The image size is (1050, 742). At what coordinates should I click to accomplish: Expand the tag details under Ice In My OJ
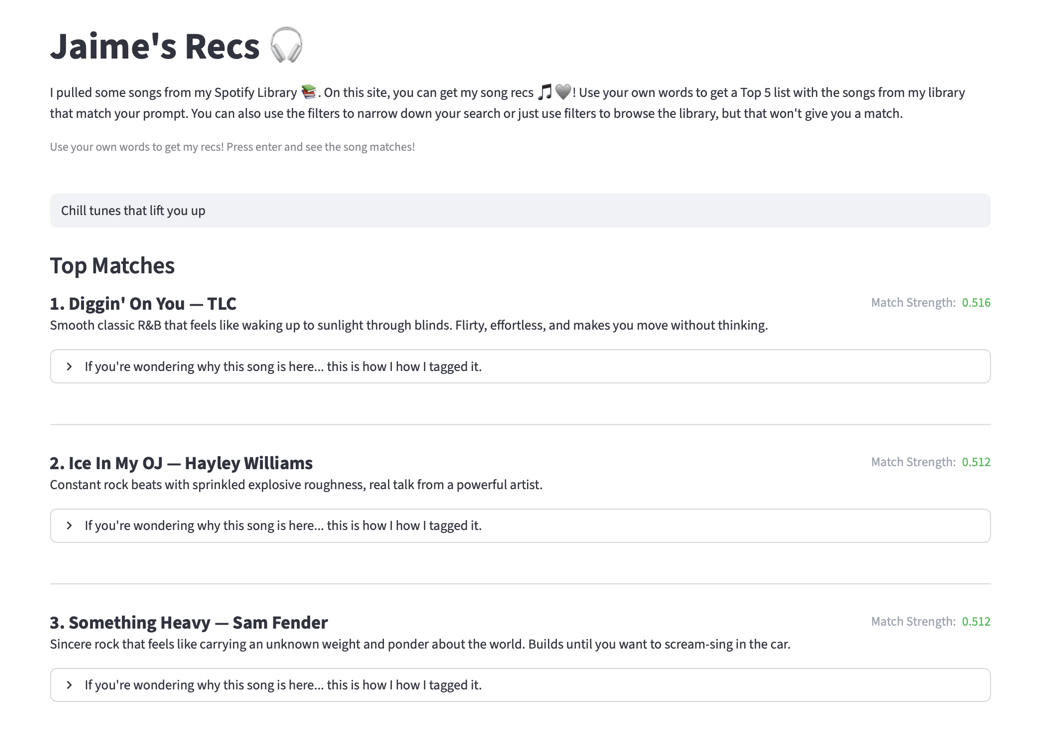click(x=520, y=526)
